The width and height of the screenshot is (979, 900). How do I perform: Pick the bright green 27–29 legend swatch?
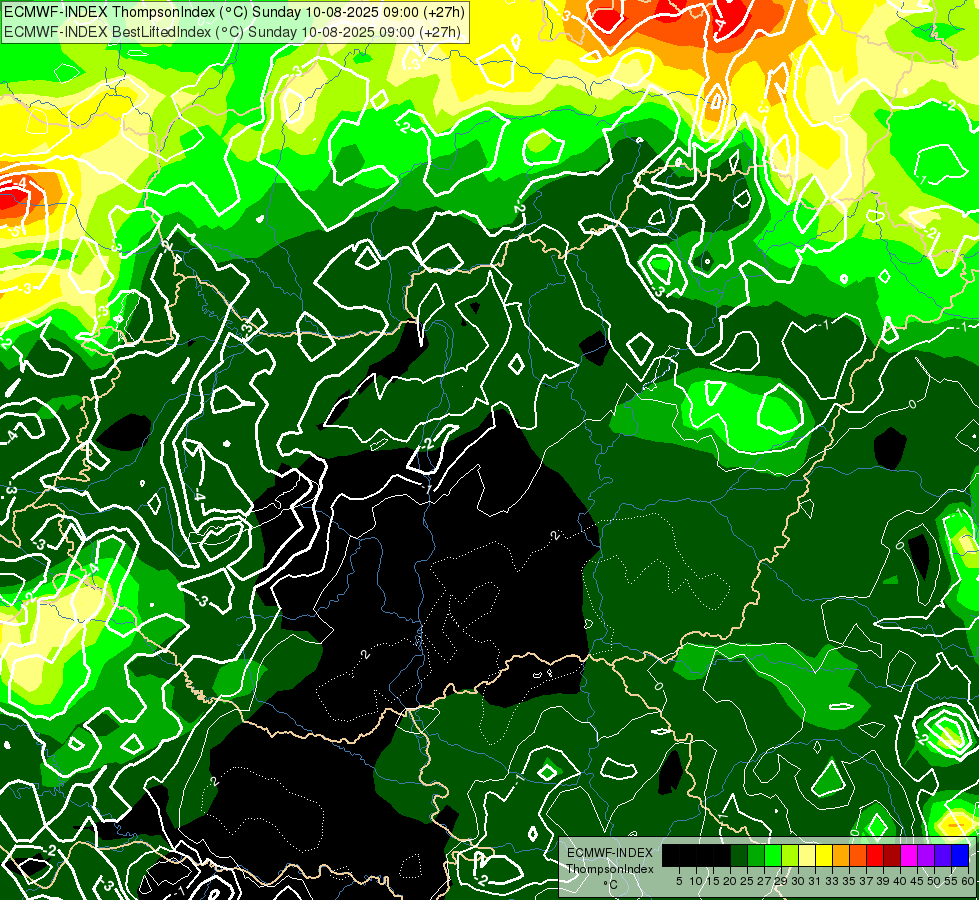click(x=773, y=855)
